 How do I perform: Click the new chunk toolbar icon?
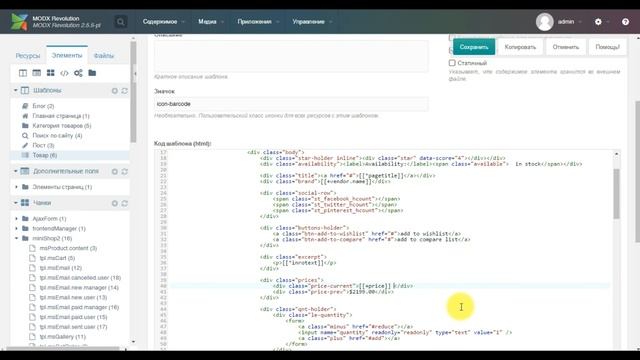(x=51, y=73)
